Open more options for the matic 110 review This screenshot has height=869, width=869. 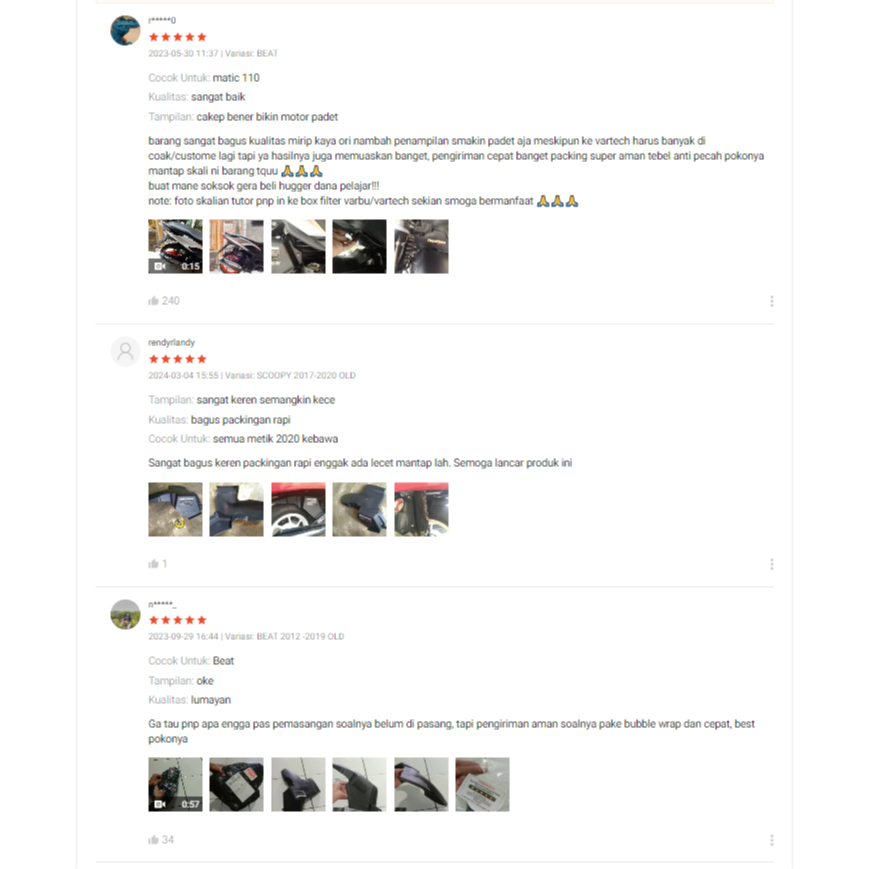tap(771, 301)
